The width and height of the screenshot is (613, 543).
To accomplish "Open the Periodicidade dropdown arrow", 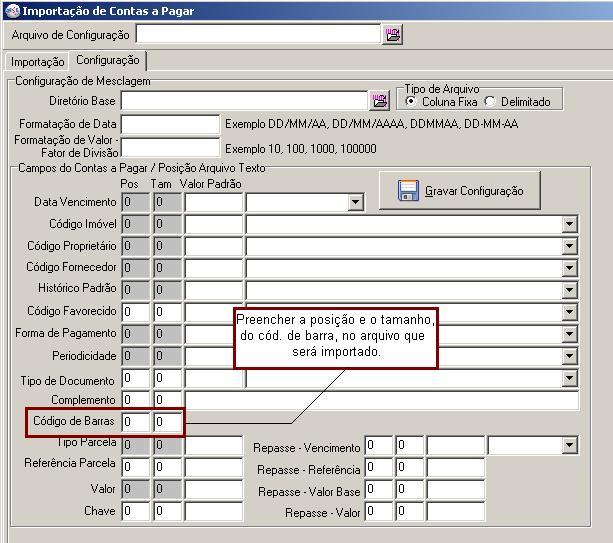I will click(570, 356).
